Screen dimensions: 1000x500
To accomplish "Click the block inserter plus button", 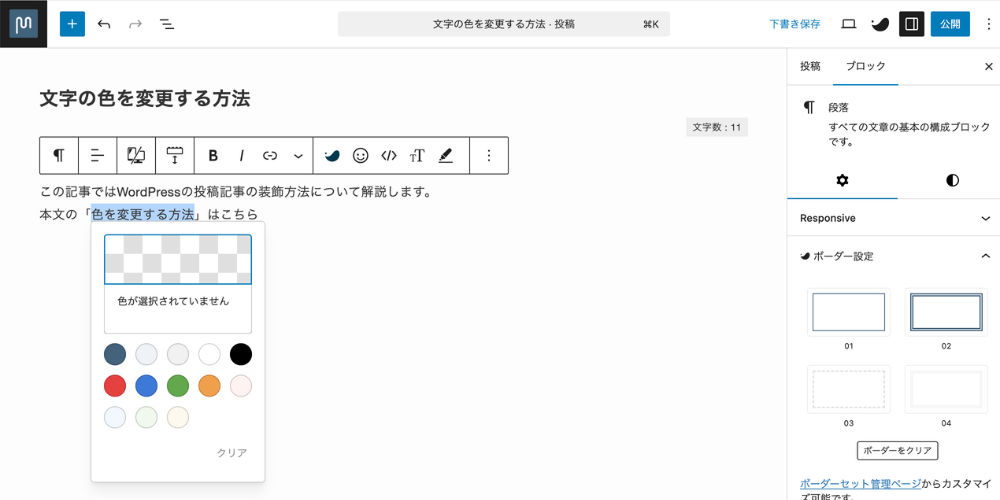I will click(72, 24).
